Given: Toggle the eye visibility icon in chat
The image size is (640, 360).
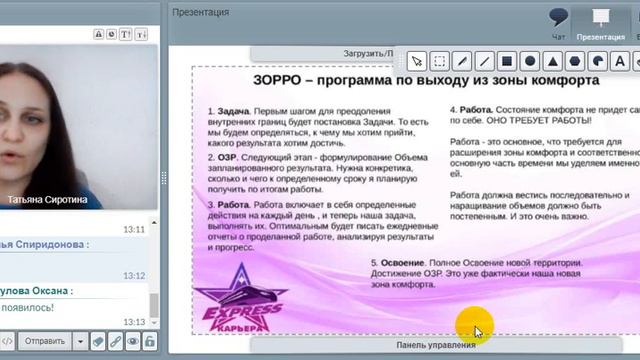Looking at the screenshot, I should point(133,341).
